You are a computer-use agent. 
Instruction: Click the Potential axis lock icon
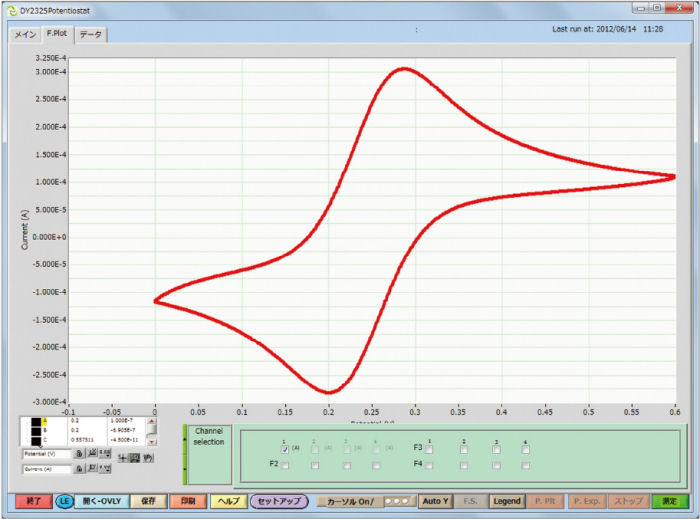tap(79, 453)
